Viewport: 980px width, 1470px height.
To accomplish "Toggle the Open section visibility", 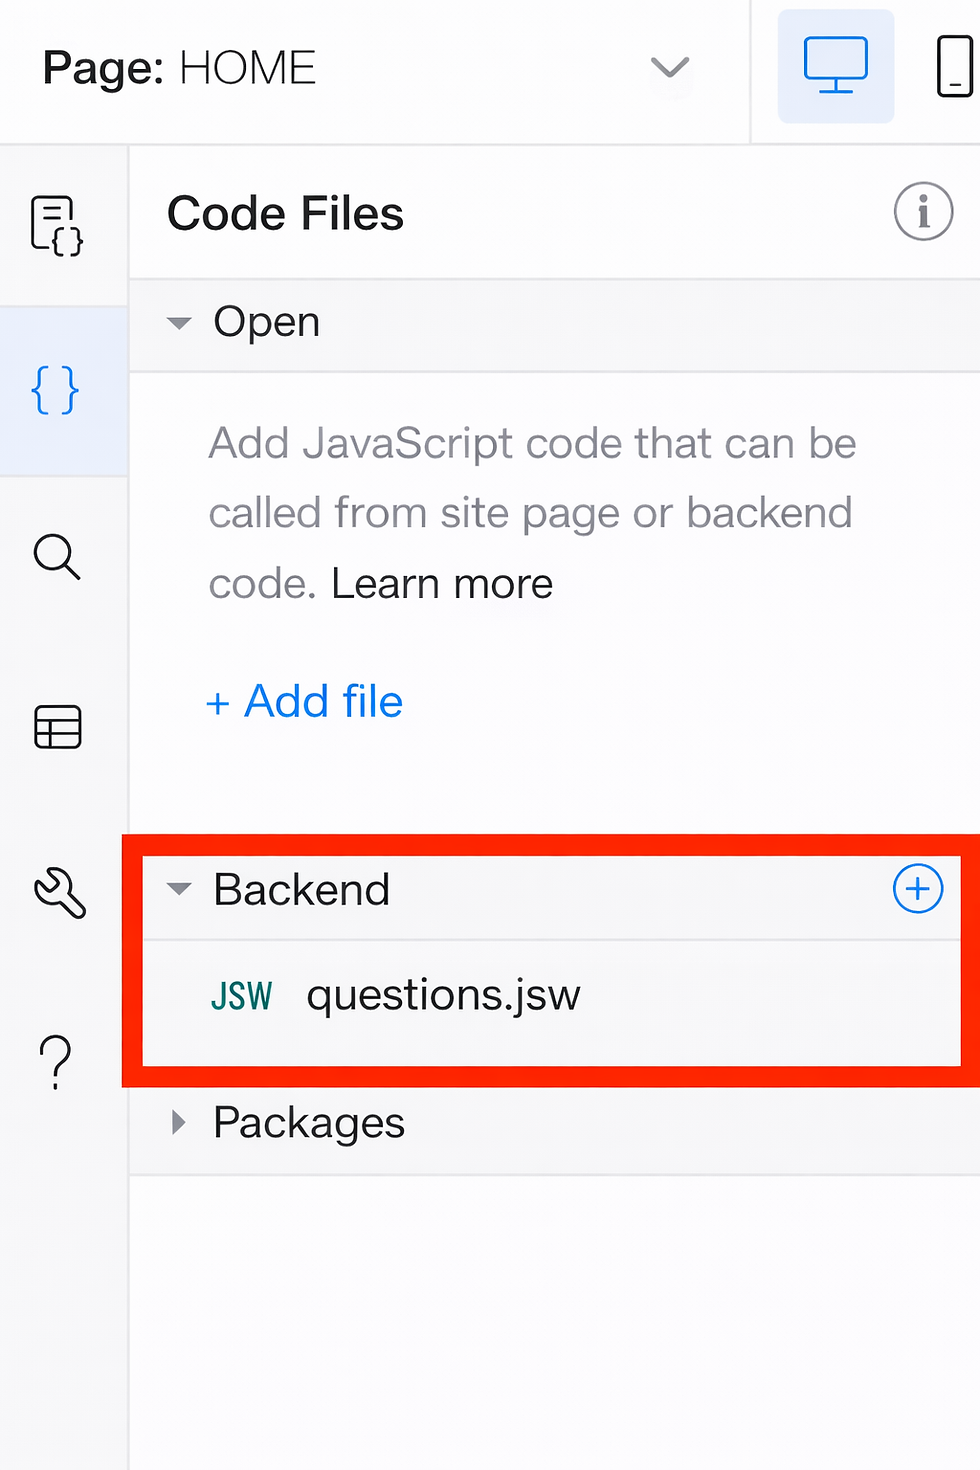I will tap(180, 322).
